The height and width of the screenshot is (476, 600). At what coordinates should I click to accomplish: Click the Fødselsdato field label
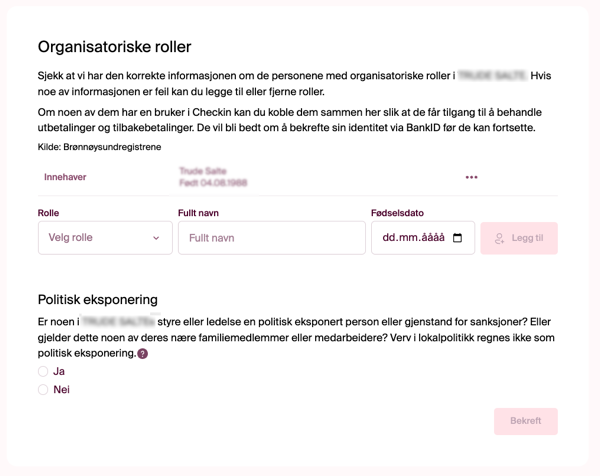pos(397,213)
